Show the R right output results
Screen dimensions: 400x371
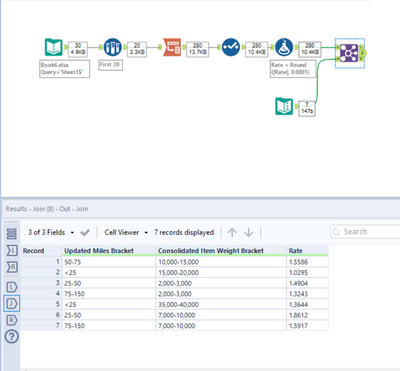12,320
